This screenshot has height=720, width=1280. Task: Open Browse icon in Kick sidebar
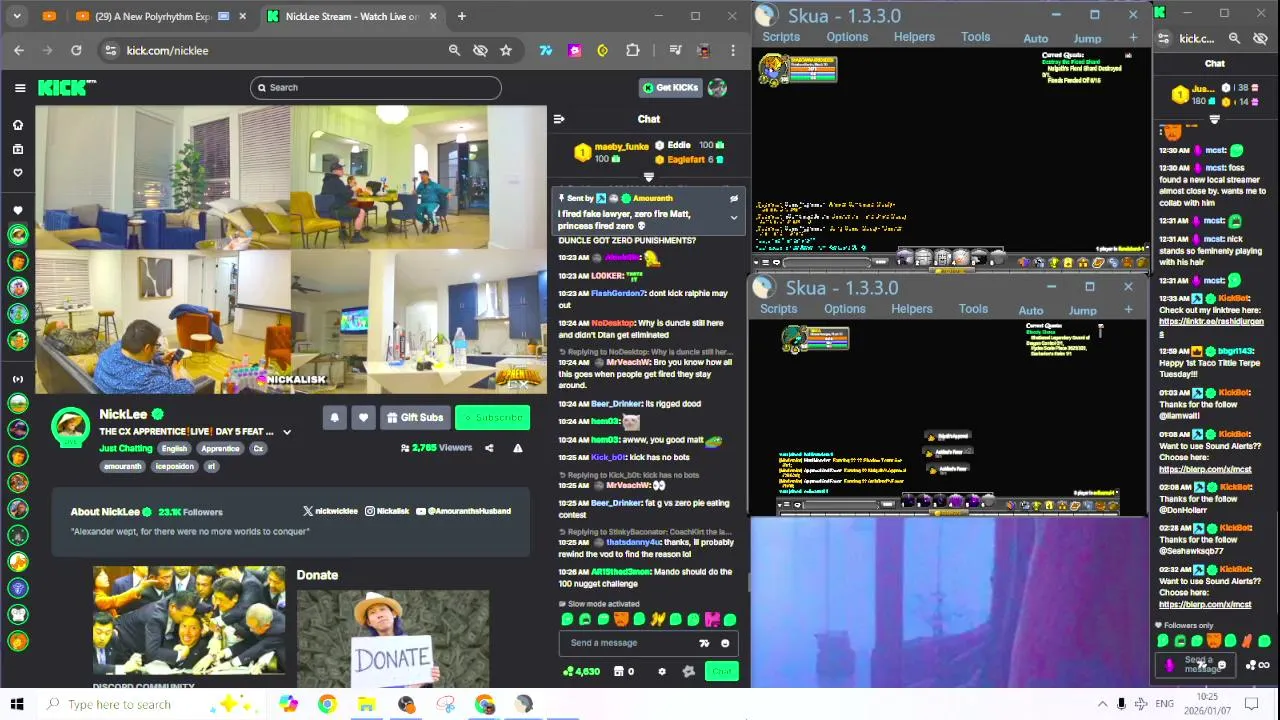pyautogui.click(x=17, y=149)
